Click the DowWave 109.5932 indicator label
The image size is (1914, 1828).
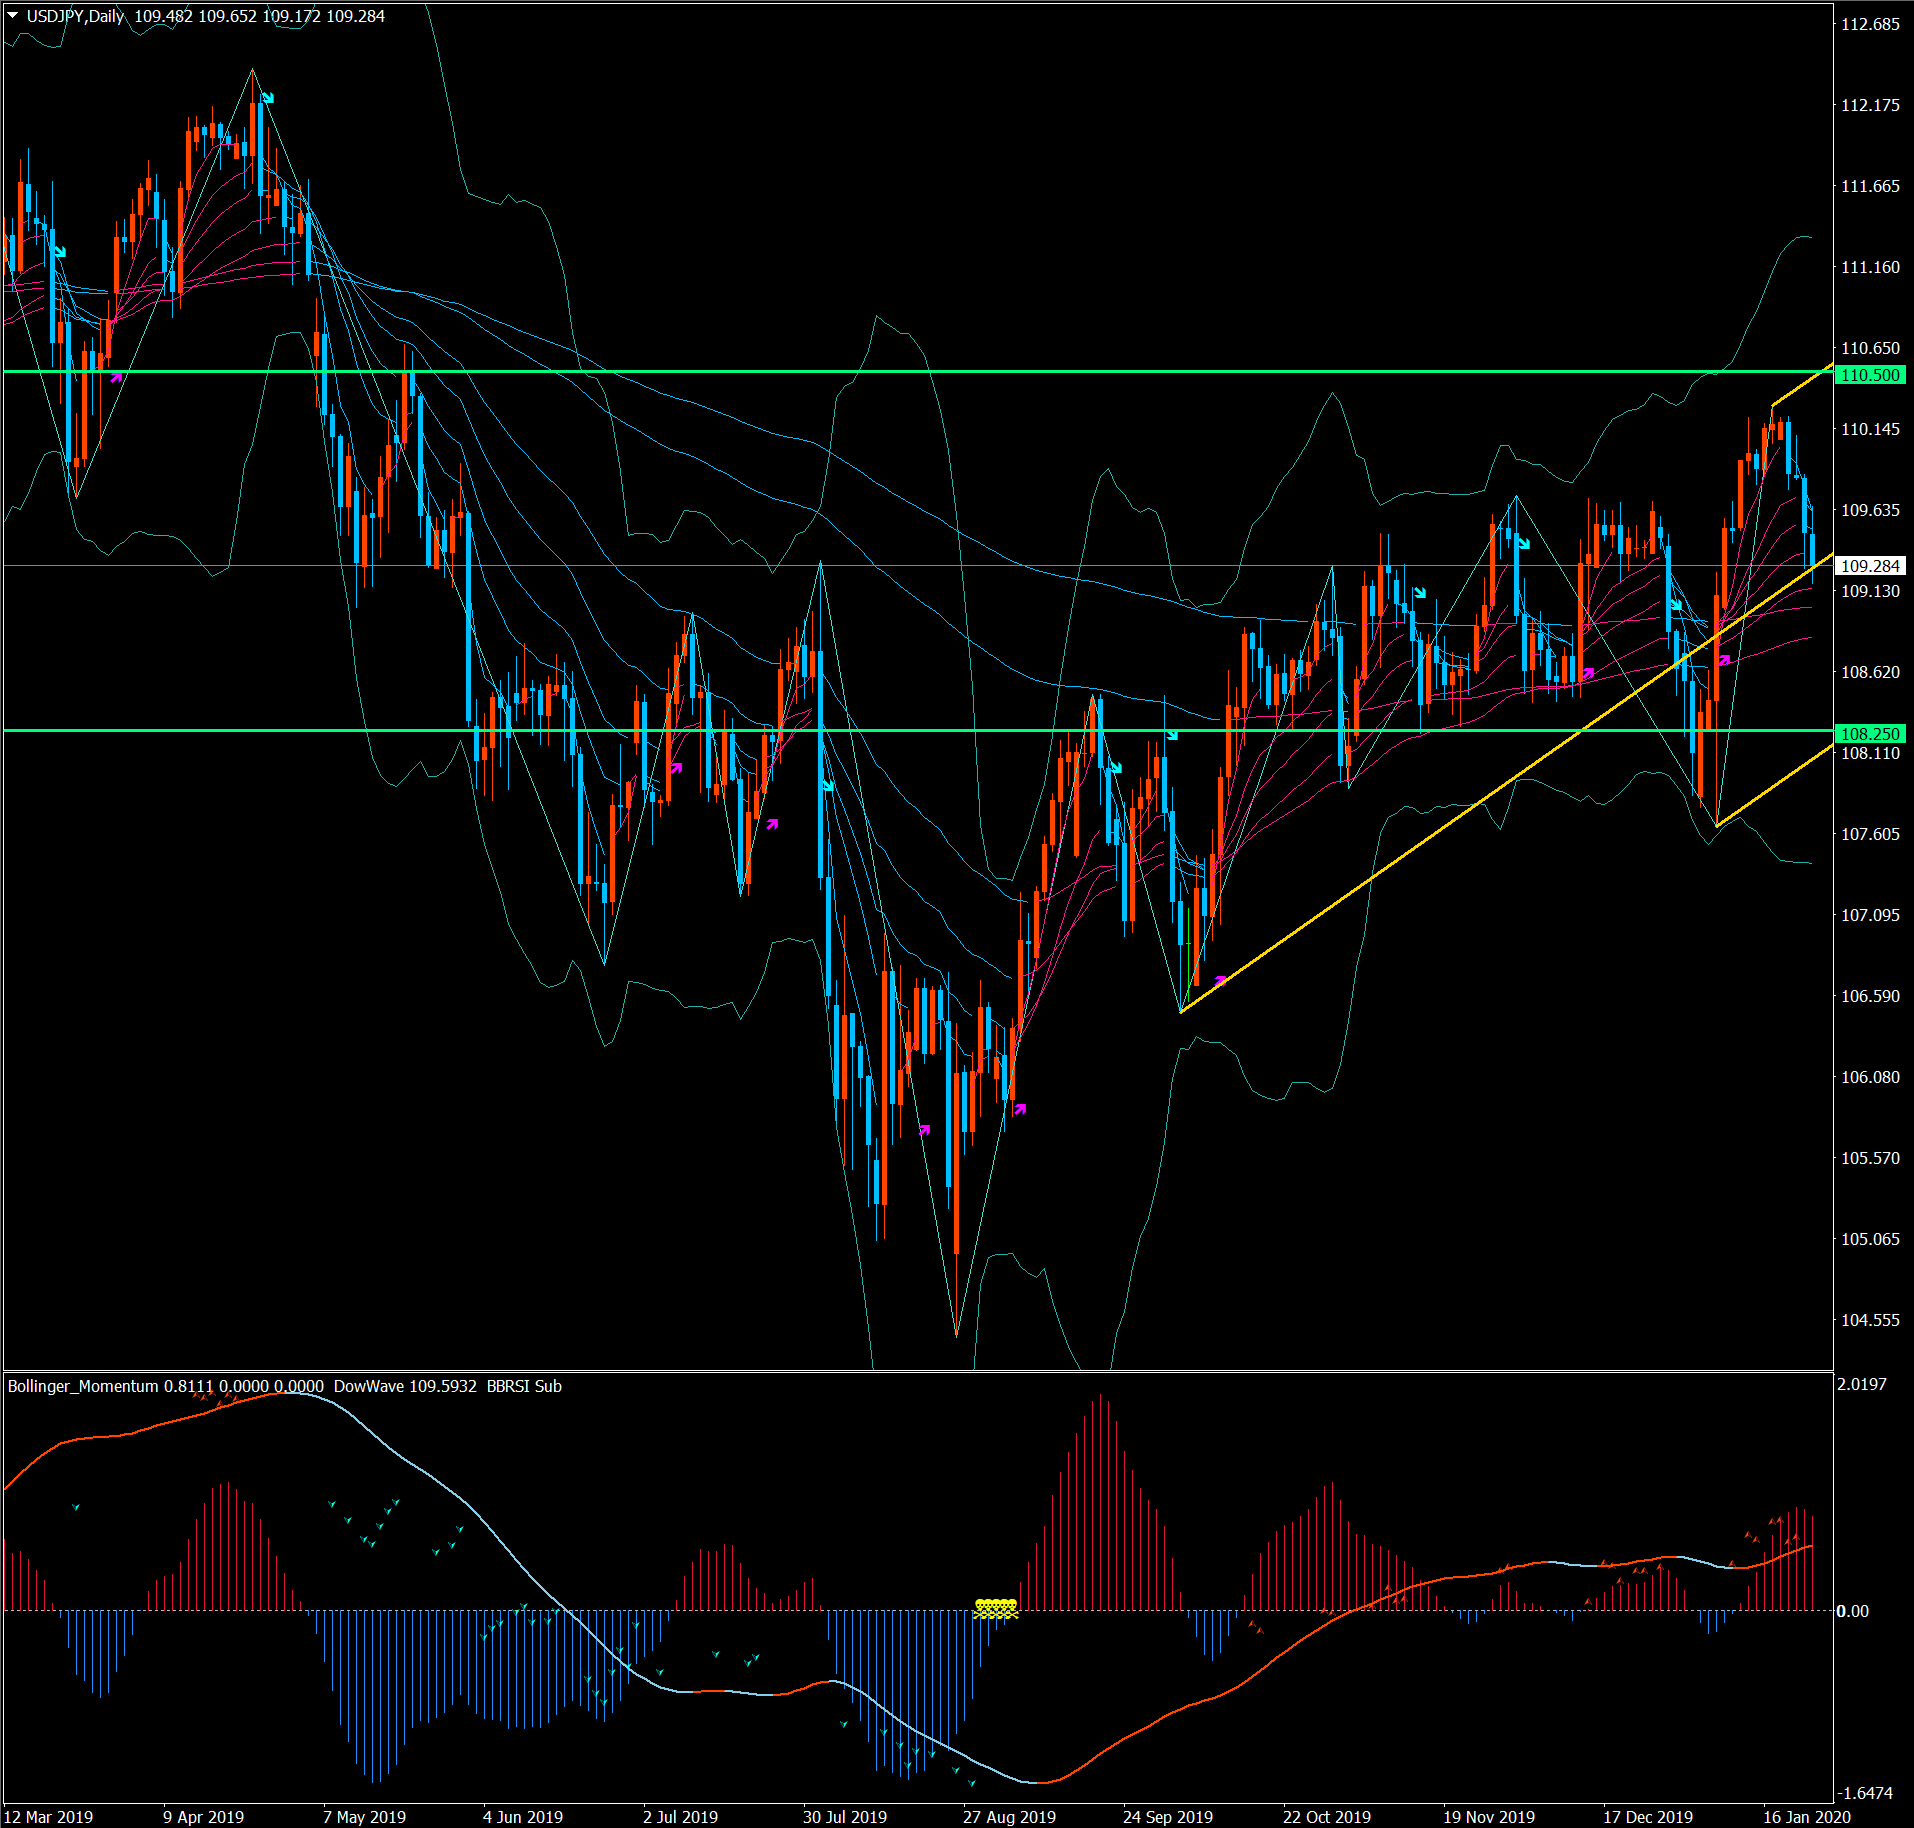[x=405, y=1386]
